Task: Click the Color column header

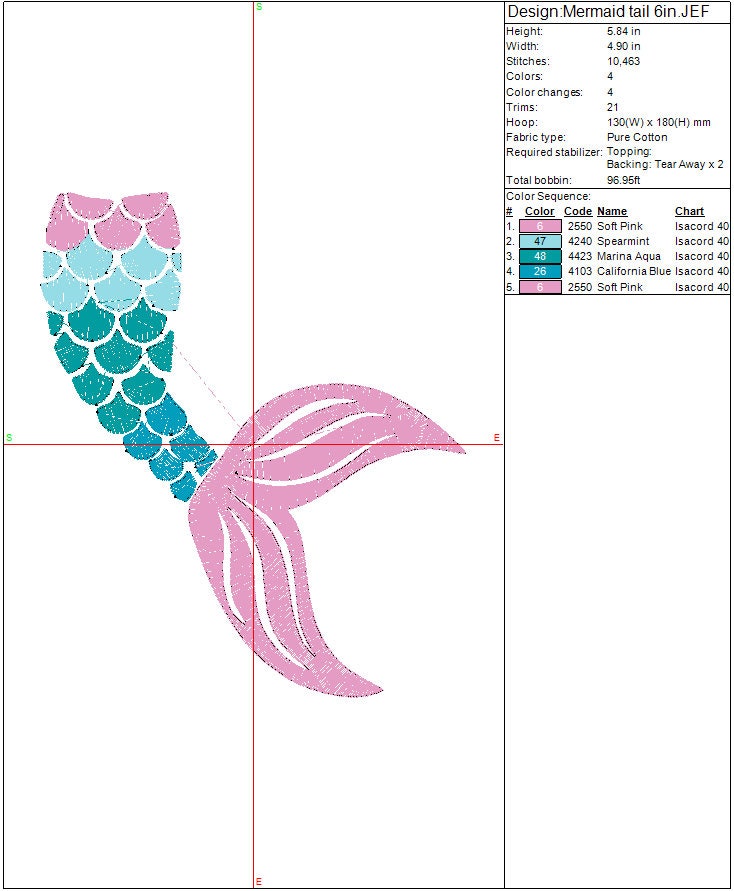Action: tap(540, 212)
